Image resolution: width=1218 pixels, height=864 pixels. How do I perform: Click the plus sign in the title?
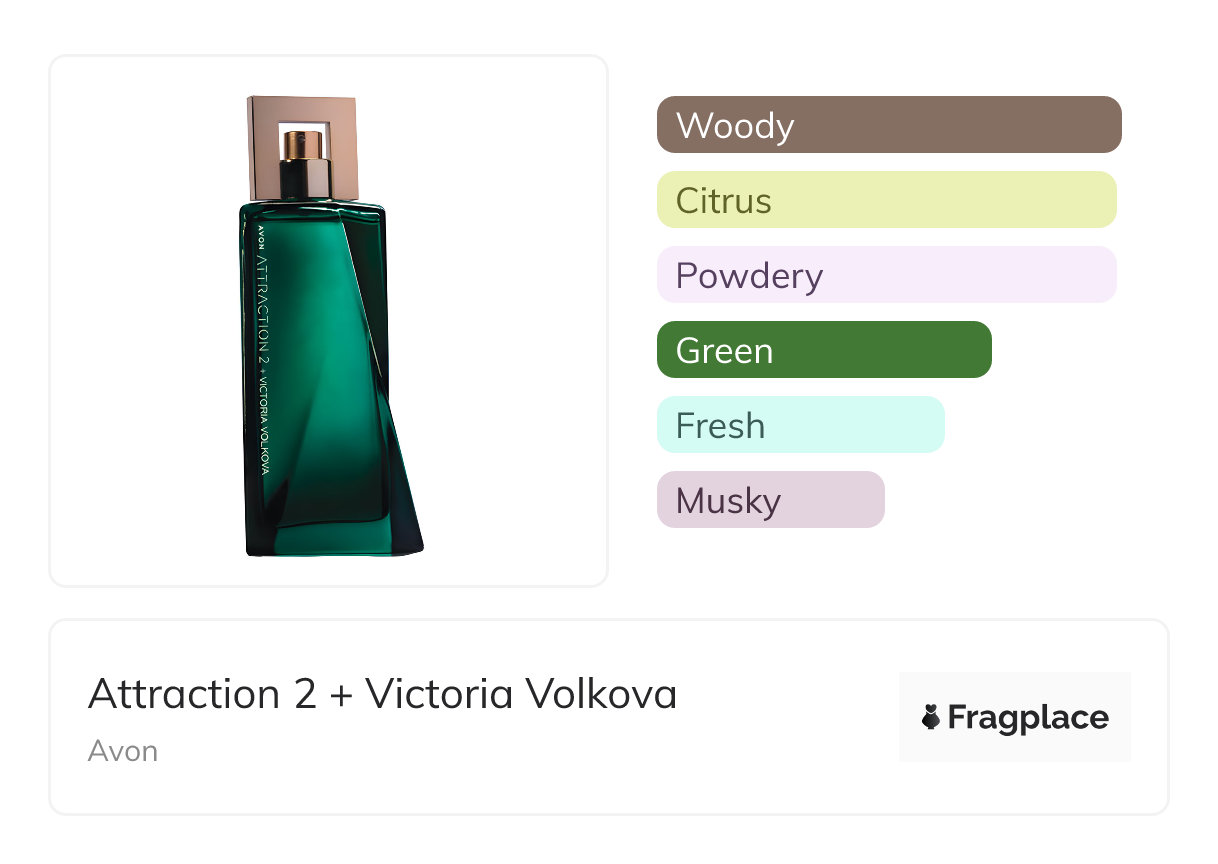click(341, 696)
